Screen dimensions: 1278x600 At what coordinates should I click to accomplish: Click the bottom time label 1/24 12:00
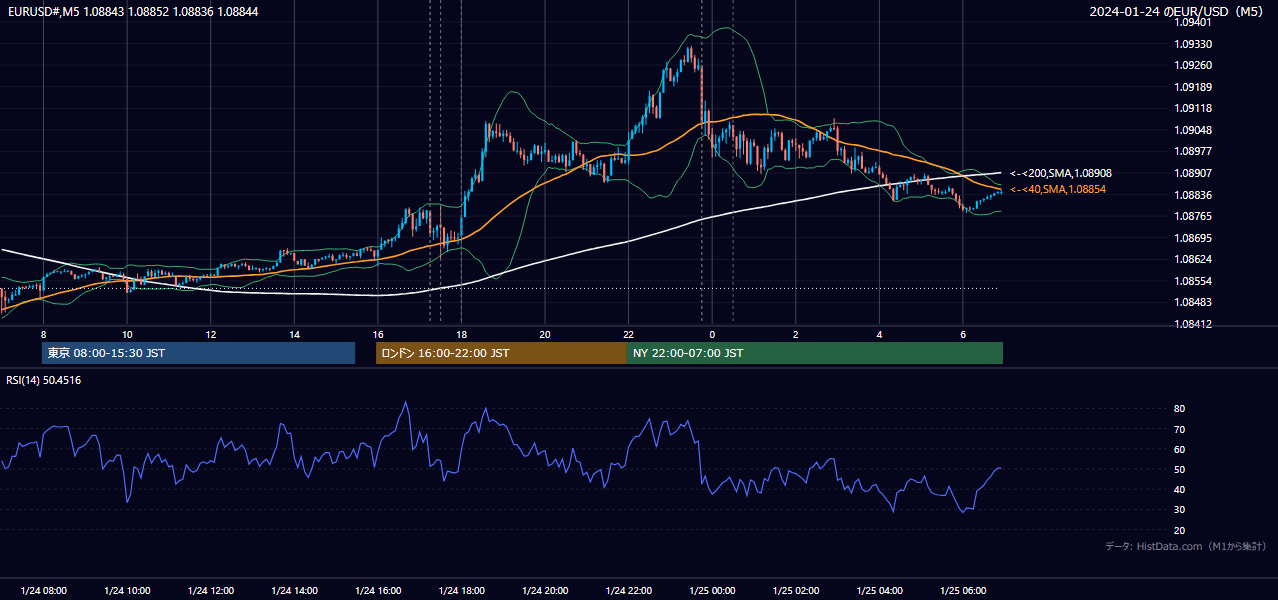[211, 591]
